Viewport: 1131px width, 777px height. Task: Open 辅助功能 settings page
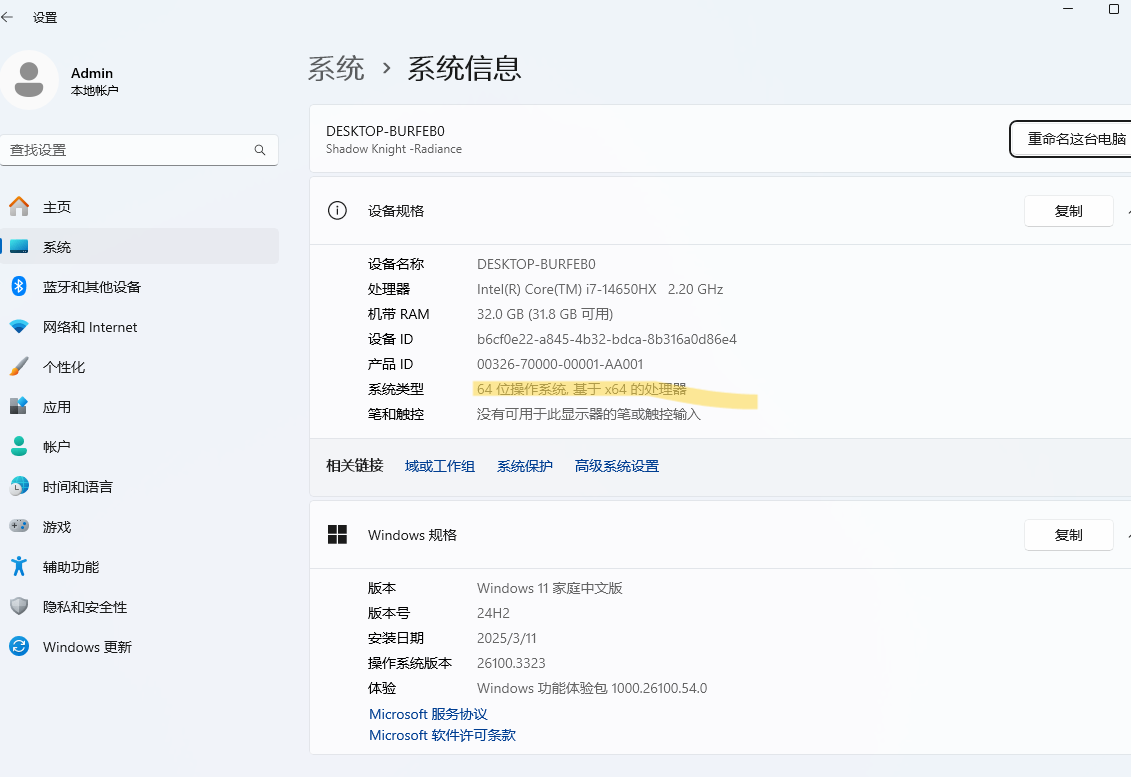coord(140,566)
